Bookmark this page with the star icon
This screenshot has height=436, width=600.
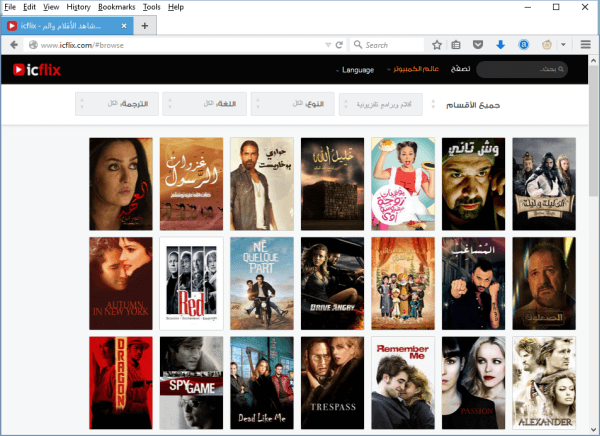click(437, 45)
